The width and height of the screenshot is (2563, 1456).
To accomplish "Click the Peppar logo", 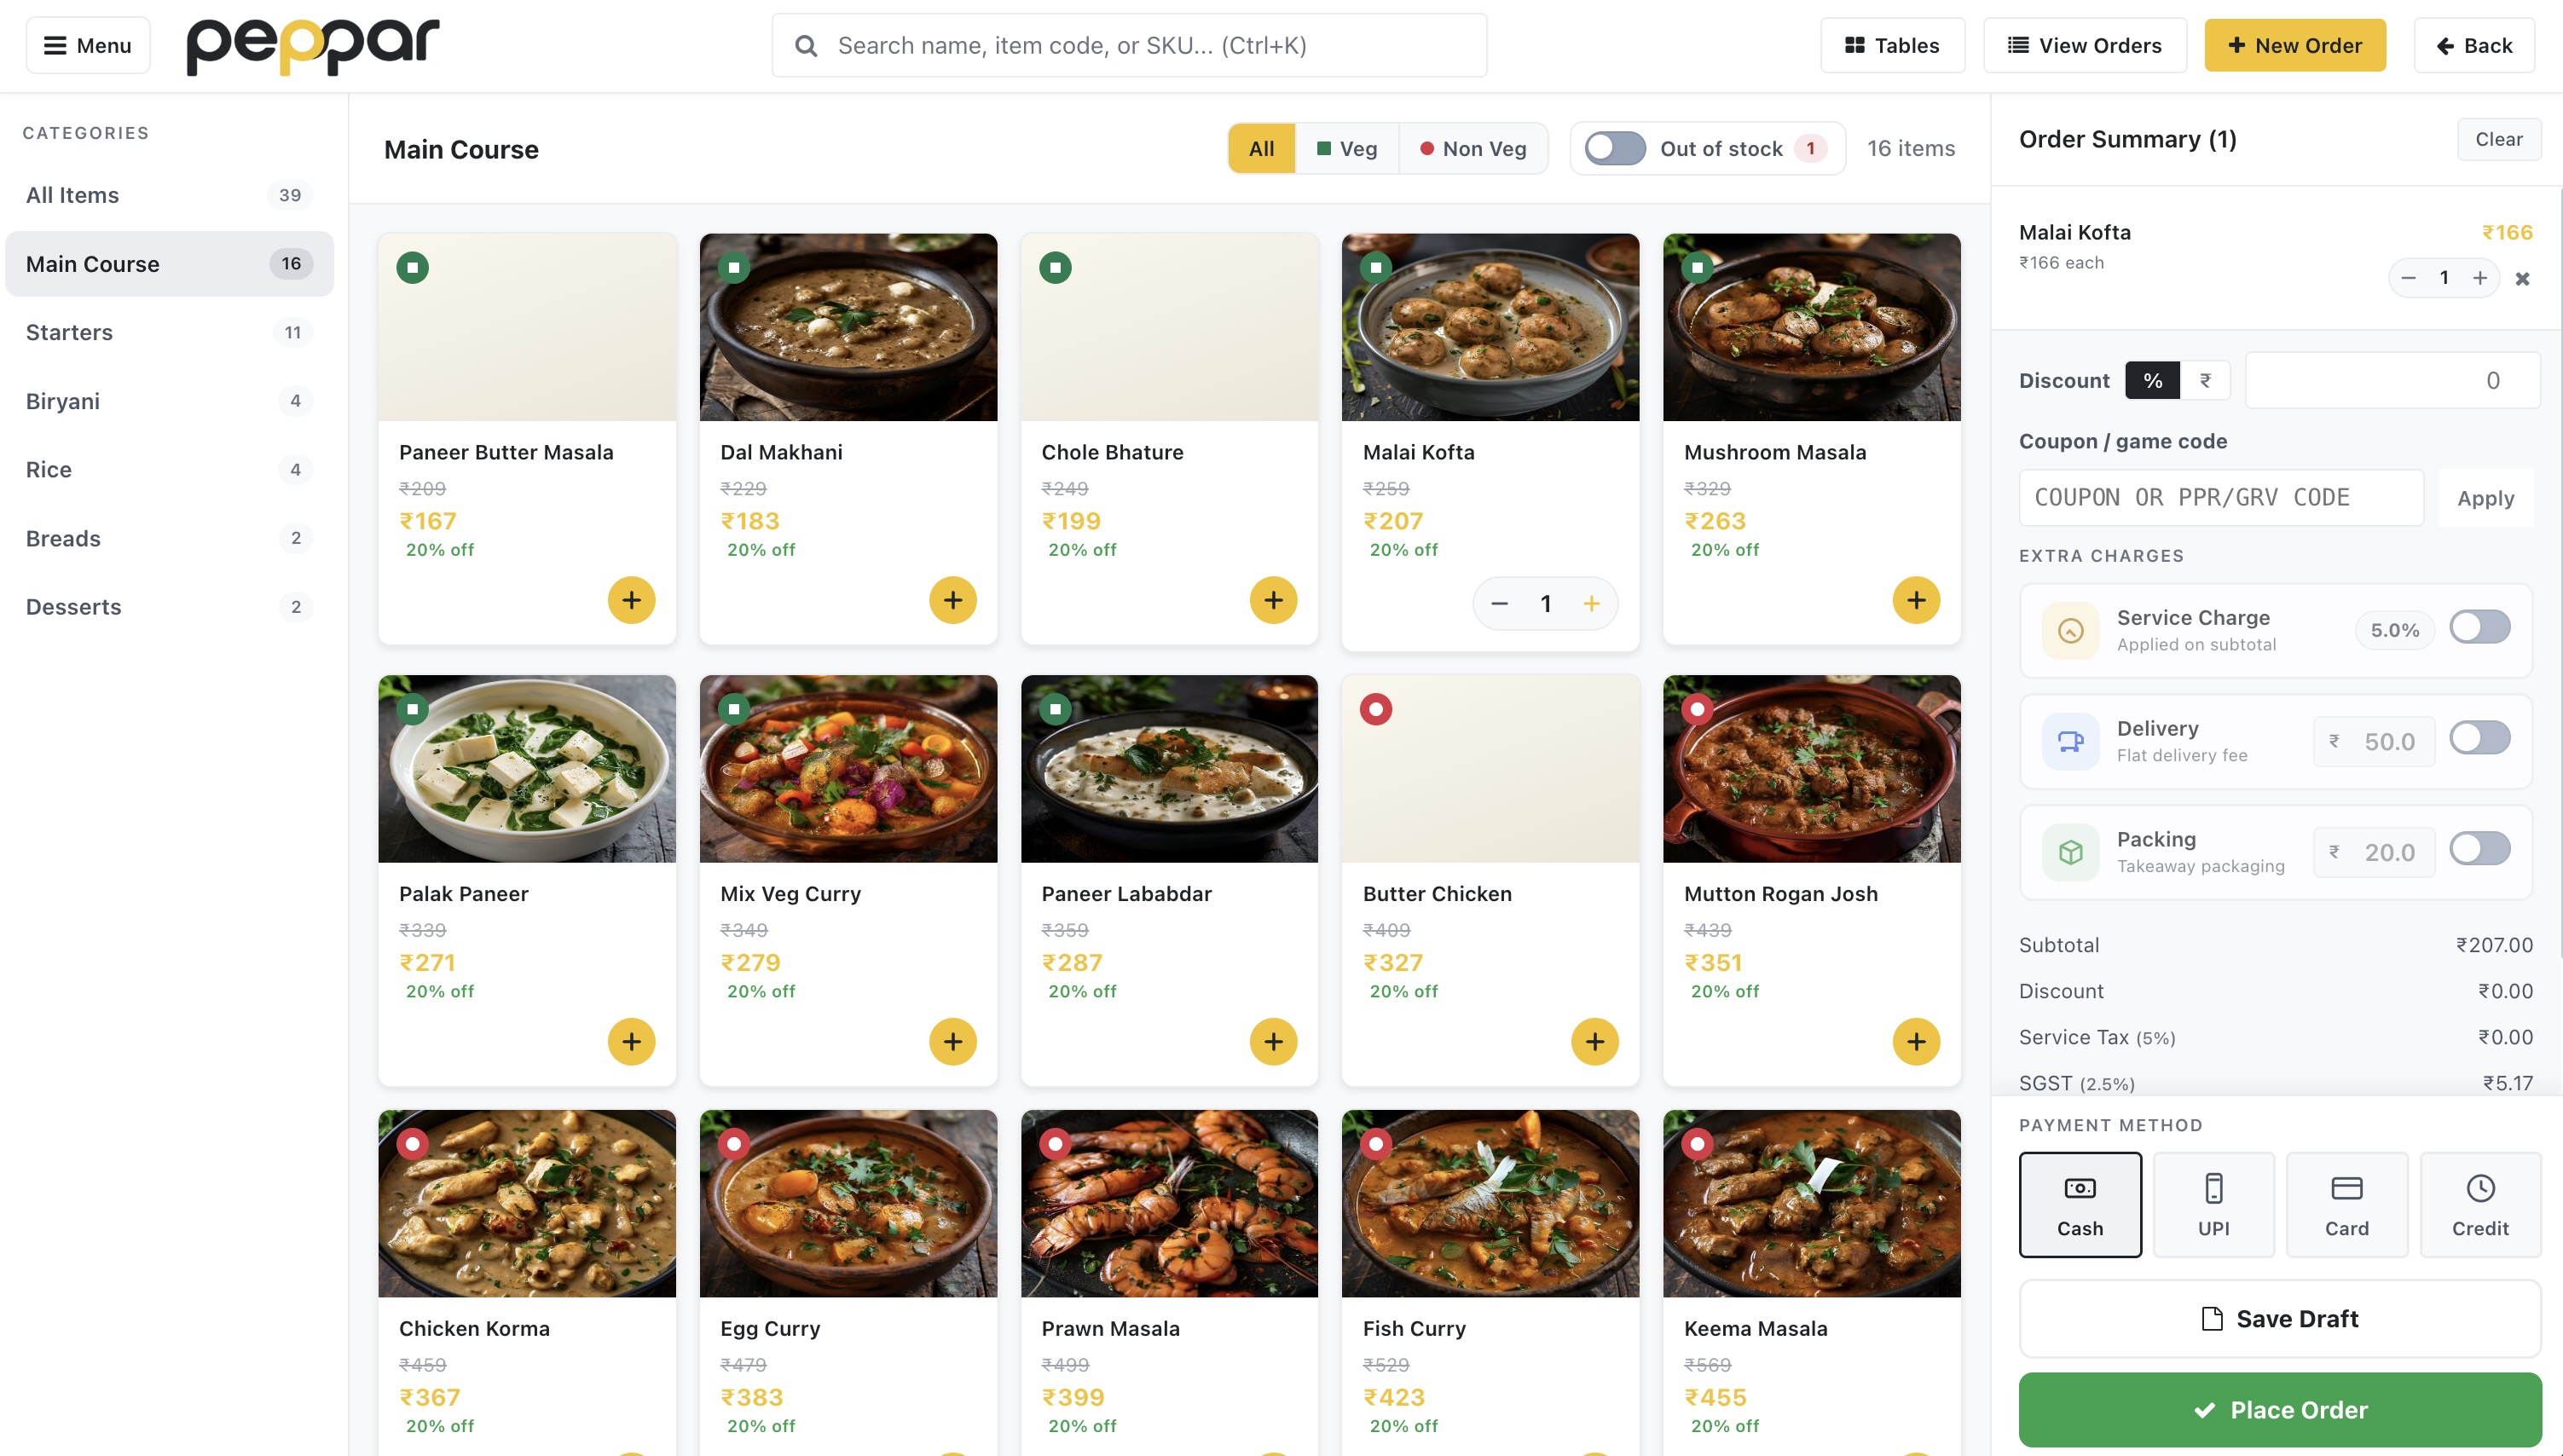I will point(313,46).
